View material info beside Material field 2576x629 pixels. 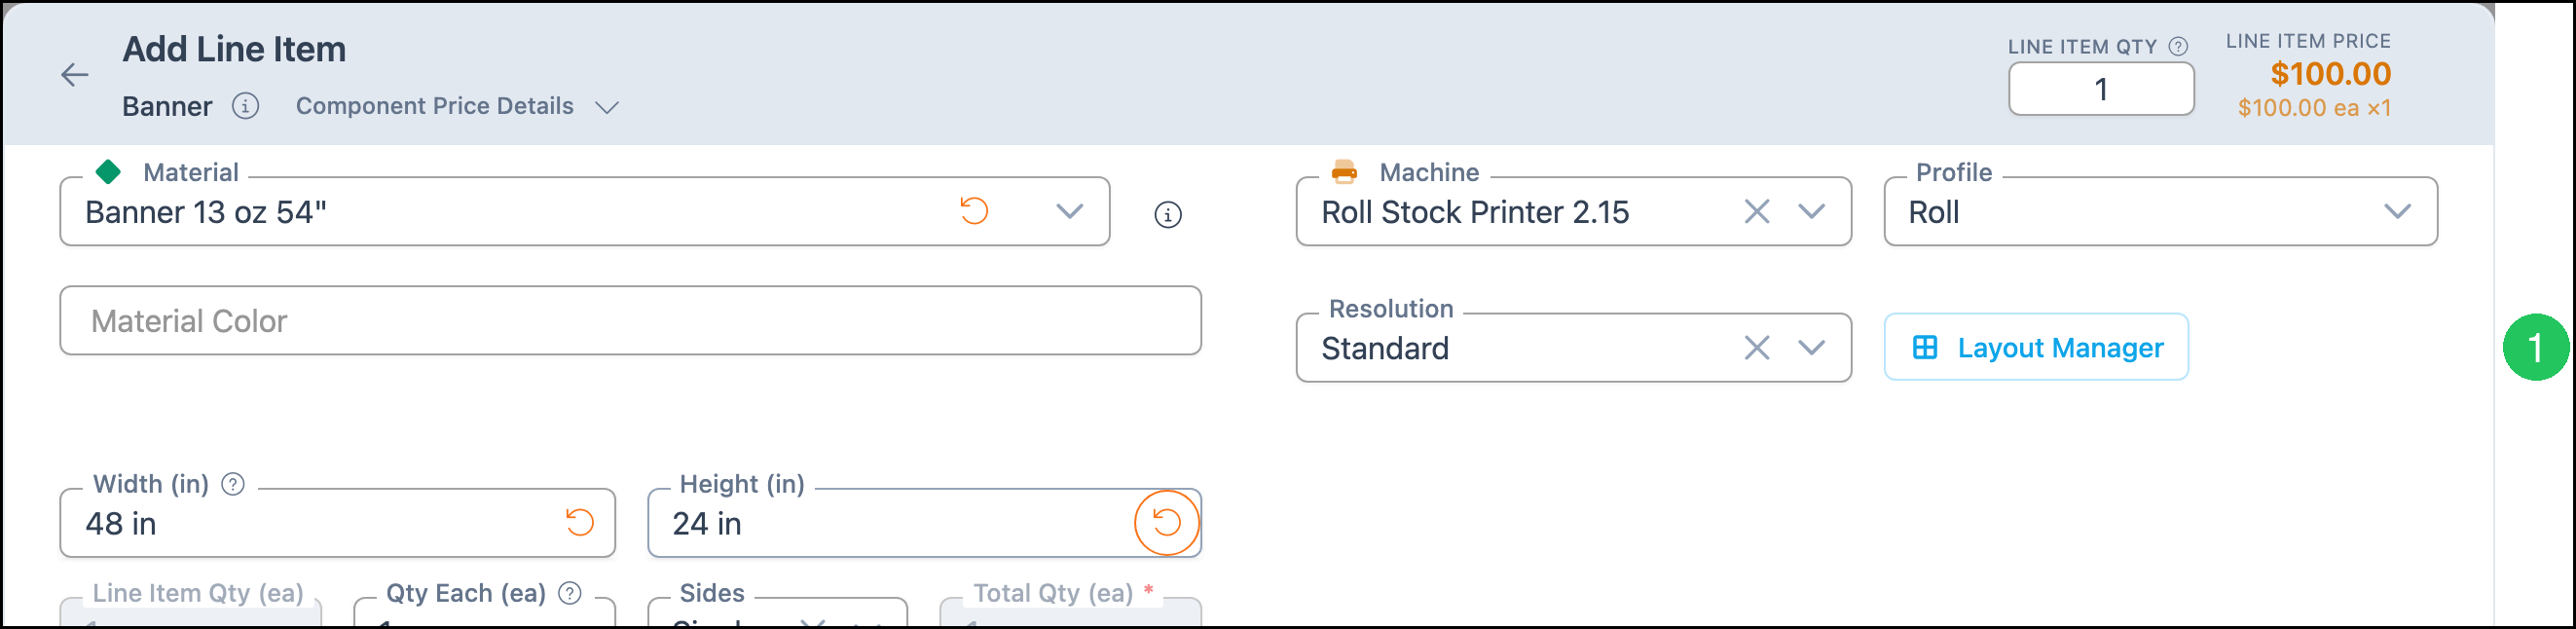click(x=1167, y=215)
